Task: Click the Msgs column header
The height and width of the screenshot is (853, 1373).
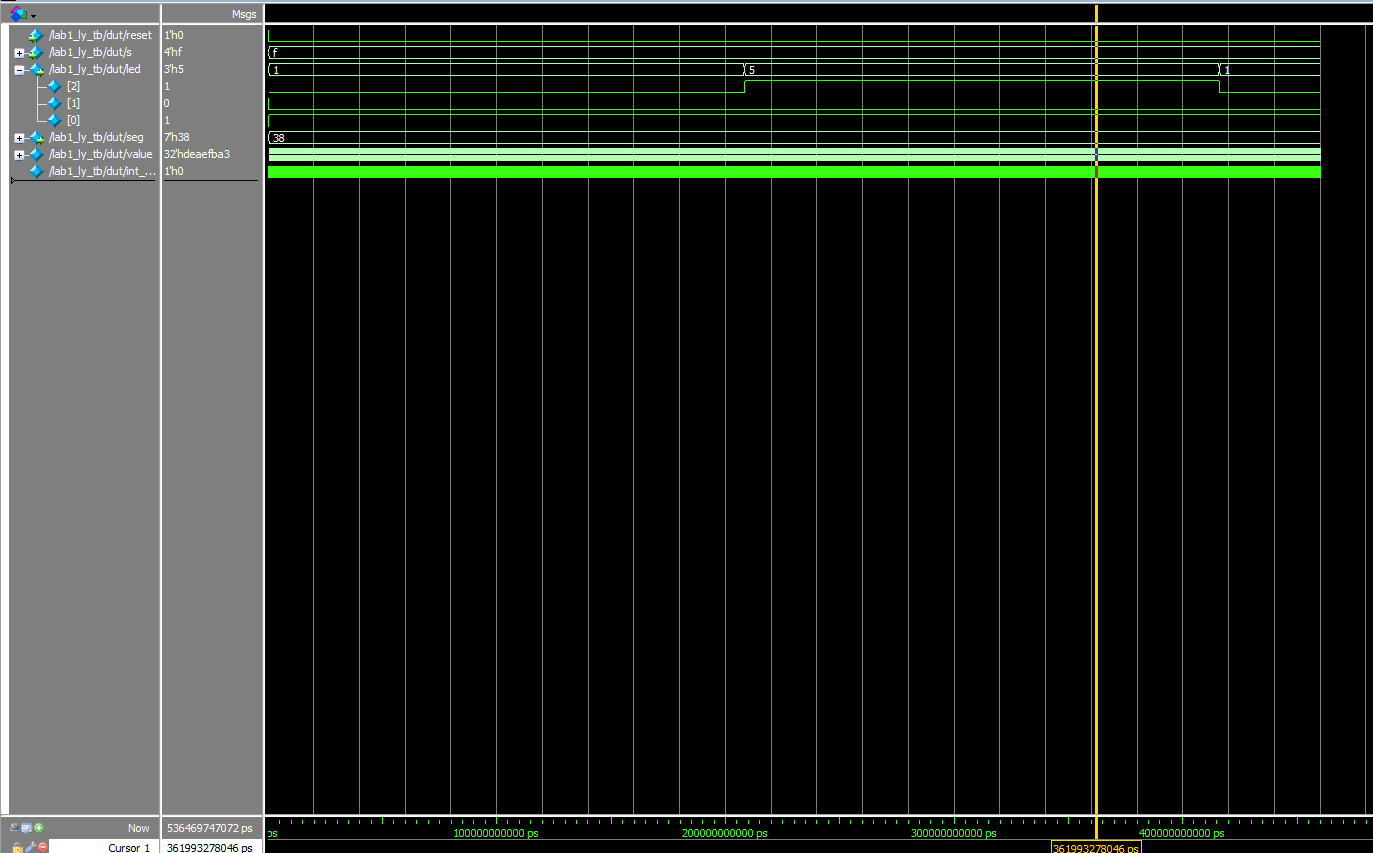Action: [243, 14]
